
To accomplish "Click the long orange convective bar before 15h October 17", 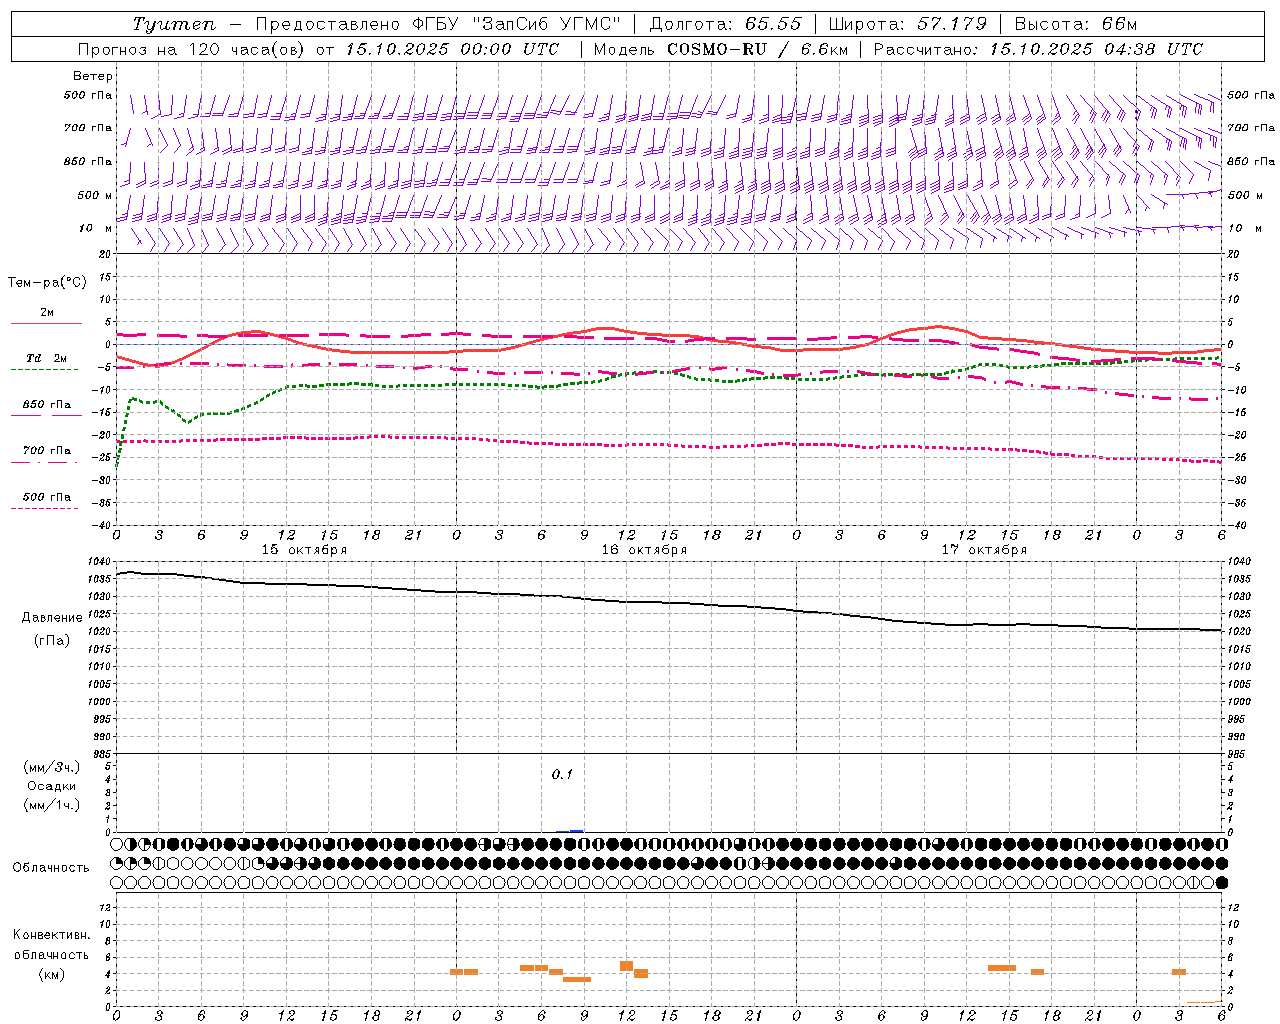I will coord(1002,968).
